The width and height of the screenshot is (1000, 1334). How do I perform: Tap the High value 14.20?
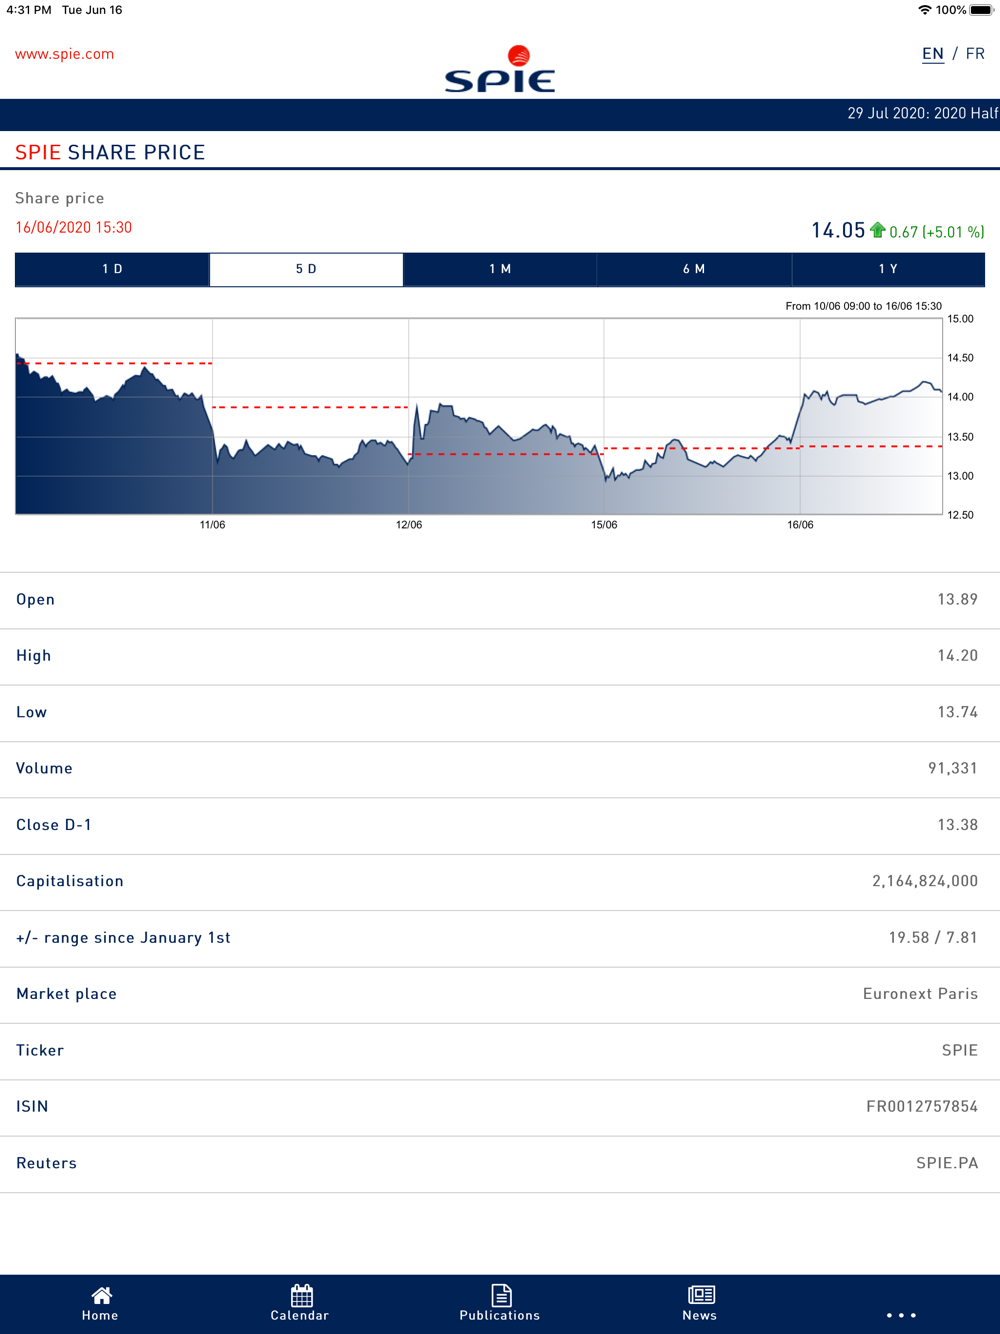[957, 656]
